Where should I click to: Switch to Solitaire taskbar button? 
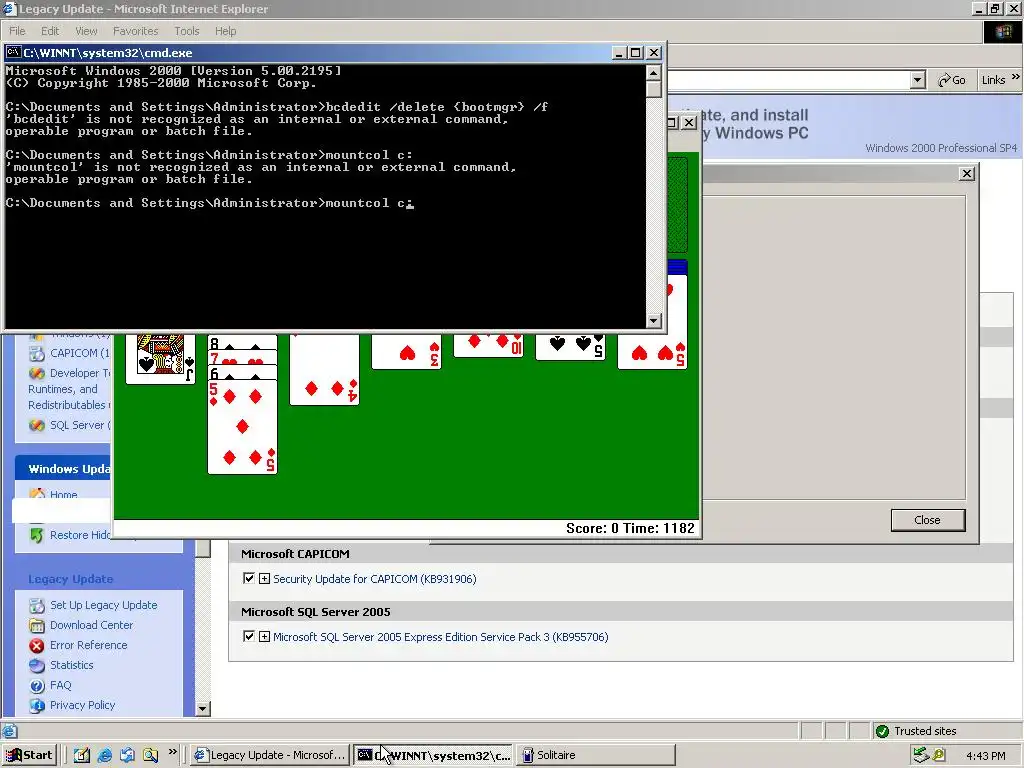pyautogui.click(x=596, y=755)
